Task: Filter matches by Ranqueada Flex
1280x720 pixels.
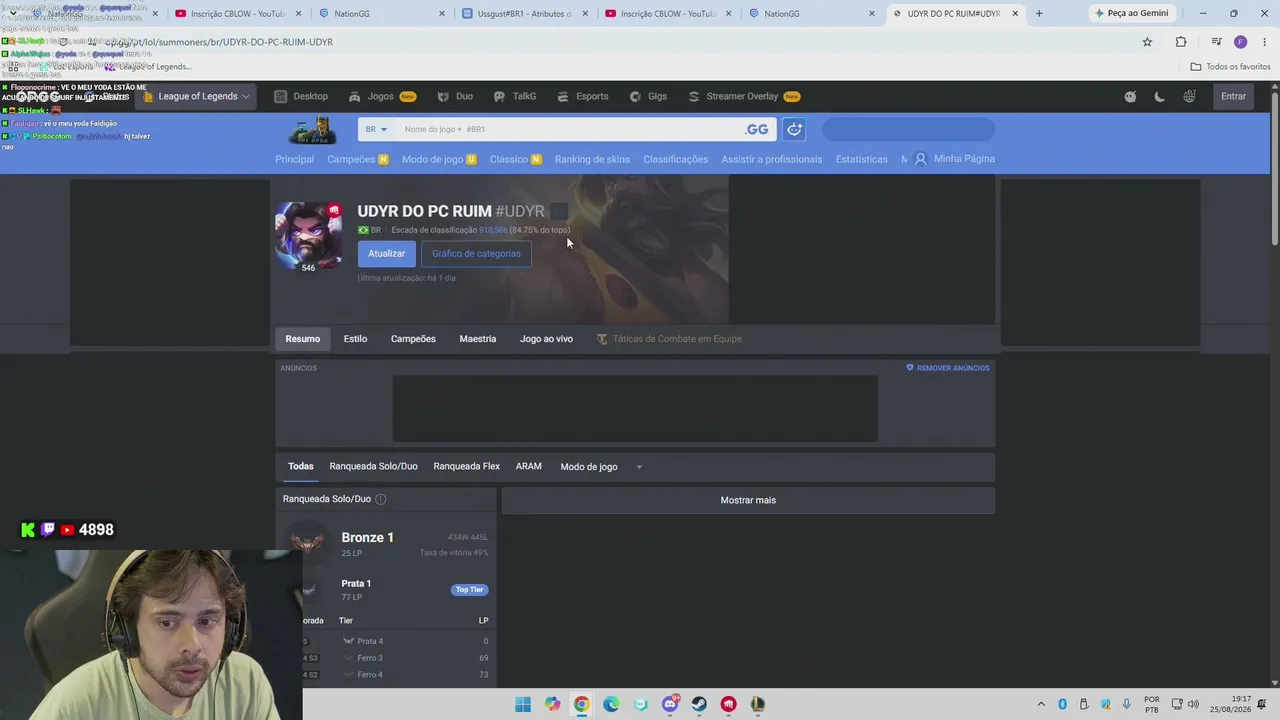Action: coord(467,467)
